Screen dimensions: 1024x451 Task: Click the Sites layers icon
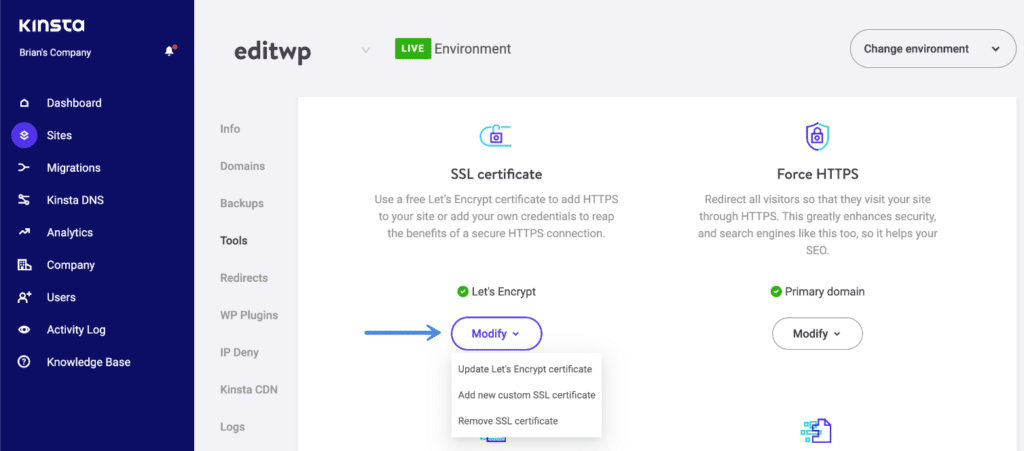point(24,135)
